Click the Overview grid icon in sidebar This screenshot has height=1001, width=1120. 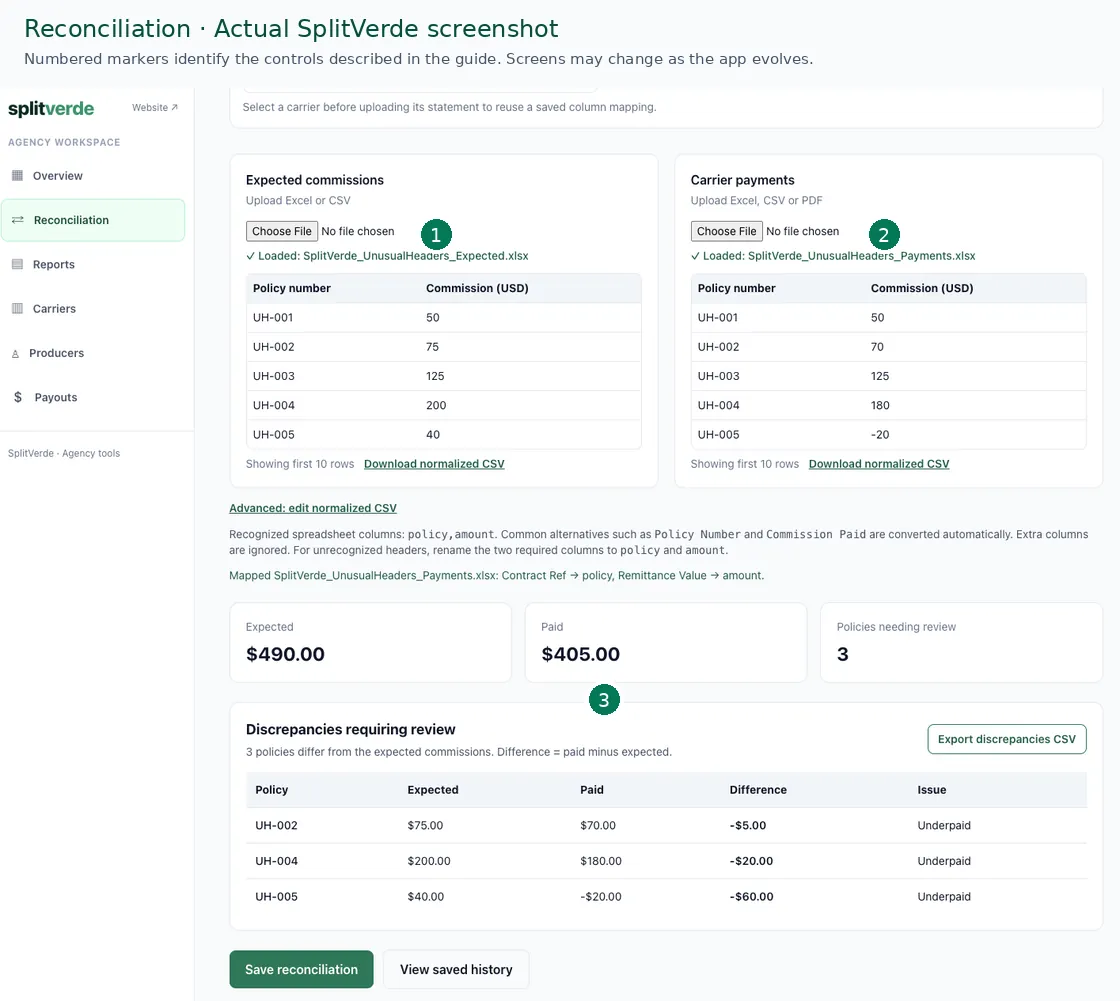click(x=18, y=176)
